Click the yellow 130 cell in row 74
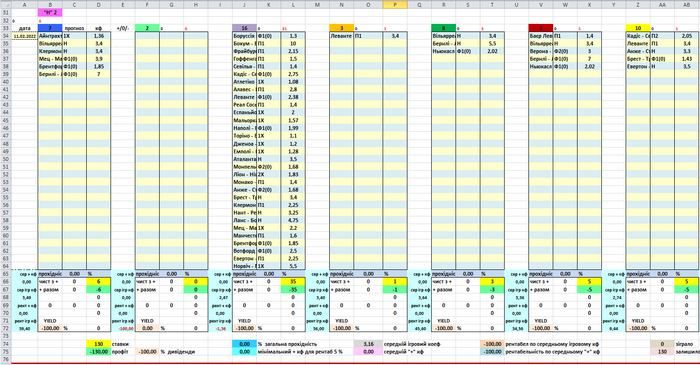Image resolution: width=700 pixels, height=365 pixels. click(x=99, y=344)
